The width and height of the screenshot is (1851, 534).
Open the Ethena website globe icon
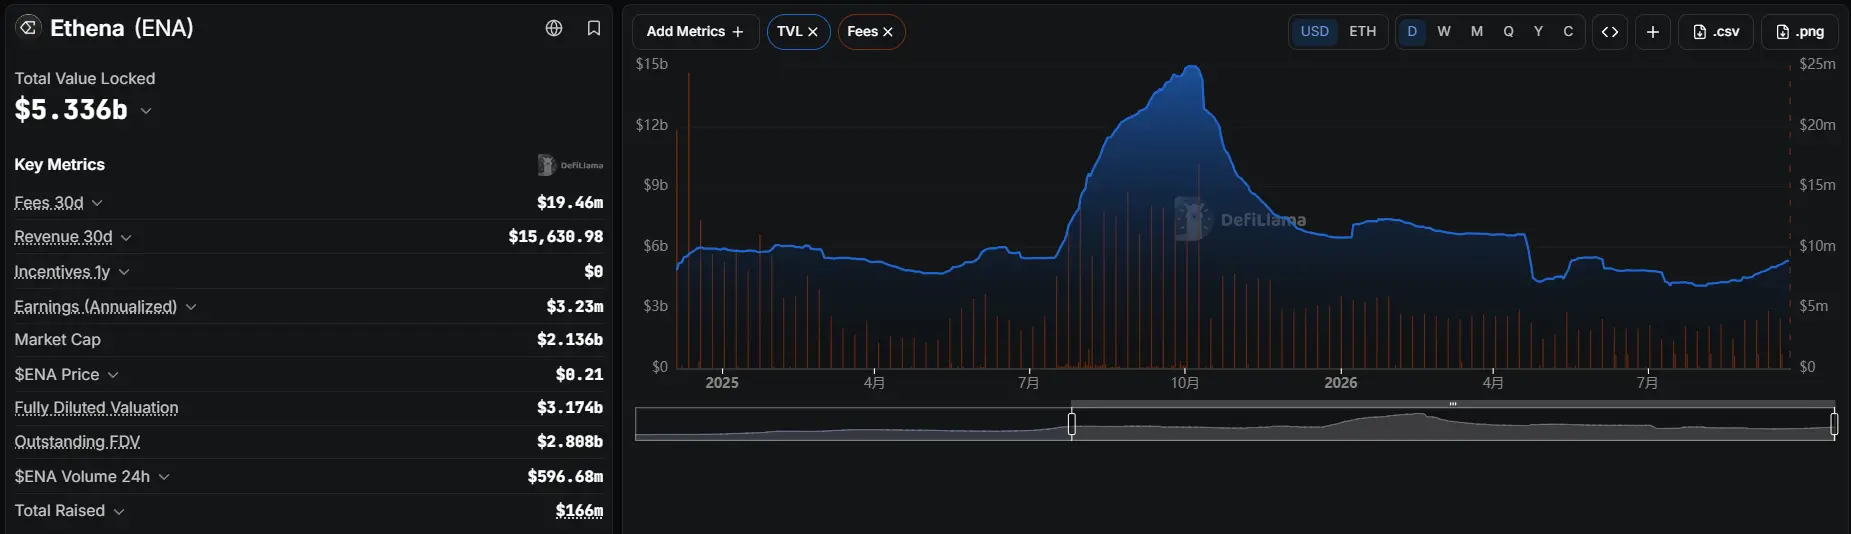coord(554,28)
